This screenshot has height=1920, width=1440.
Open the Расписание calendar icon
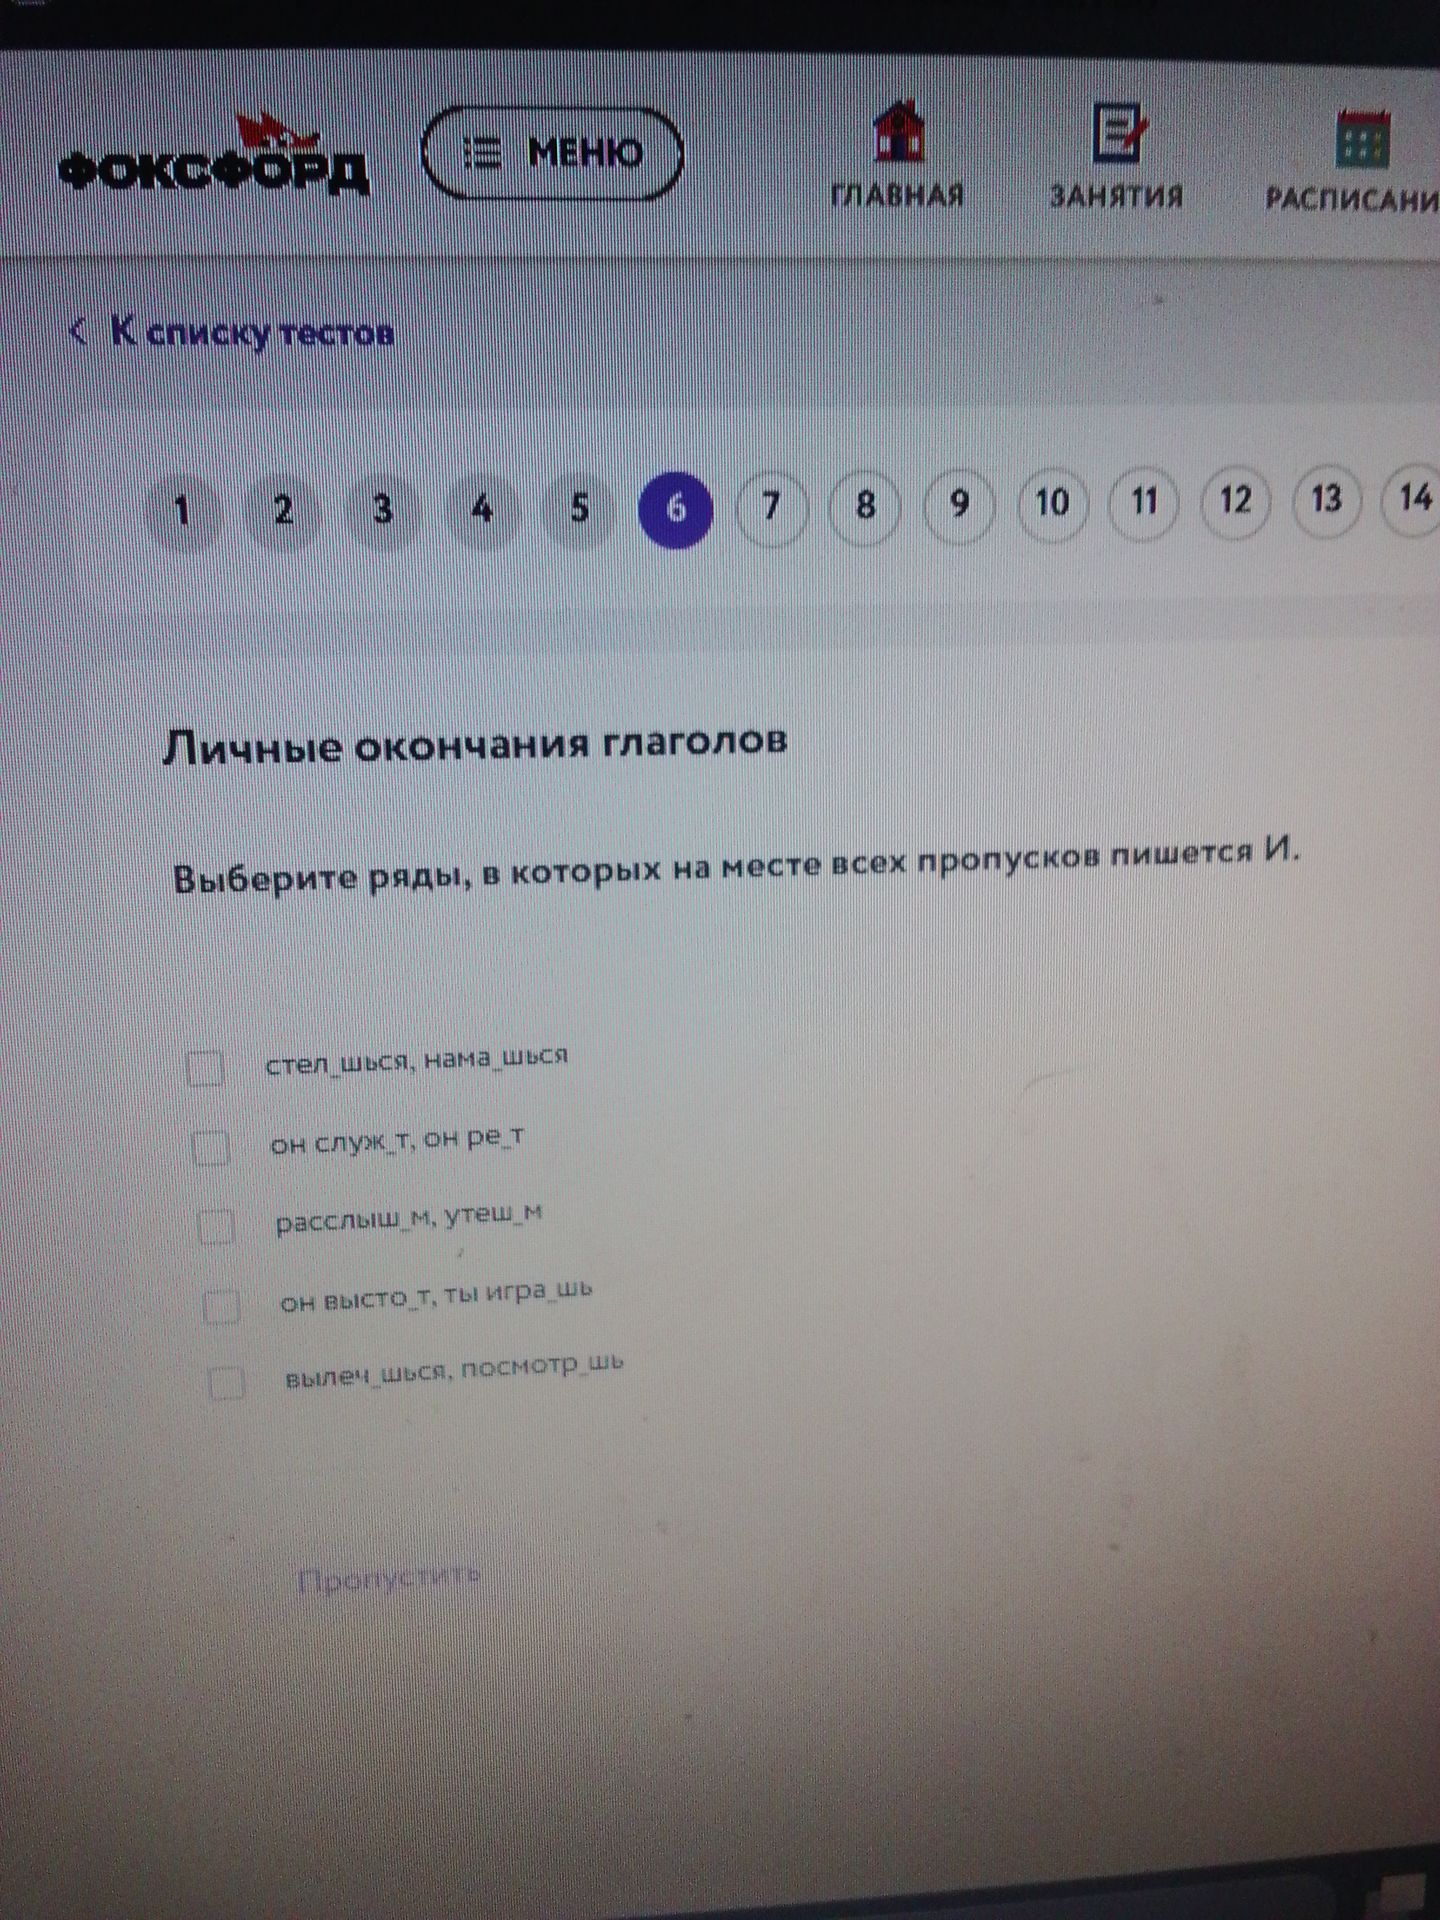point(1362,138)
